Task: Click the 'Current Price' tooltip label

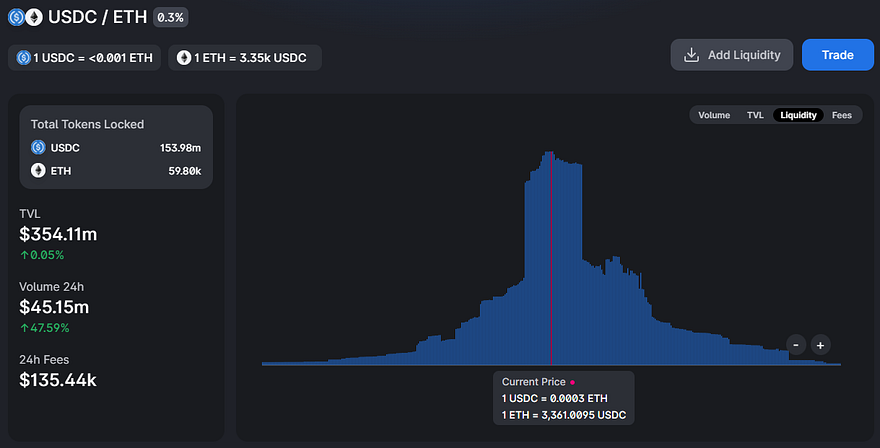Action: click(x=533, y=382)
